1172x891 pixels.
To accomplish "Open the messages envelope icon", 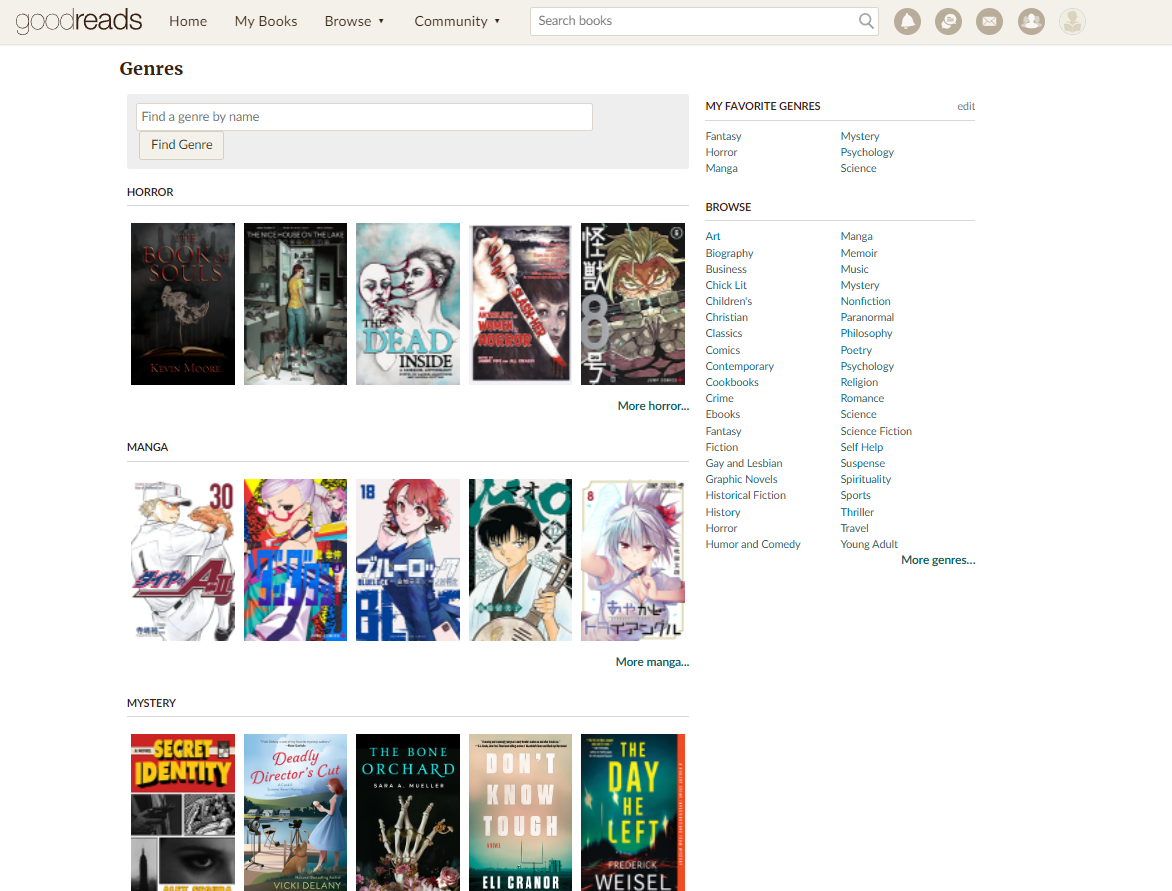I will pyautogui.click(x=989, y=21).
